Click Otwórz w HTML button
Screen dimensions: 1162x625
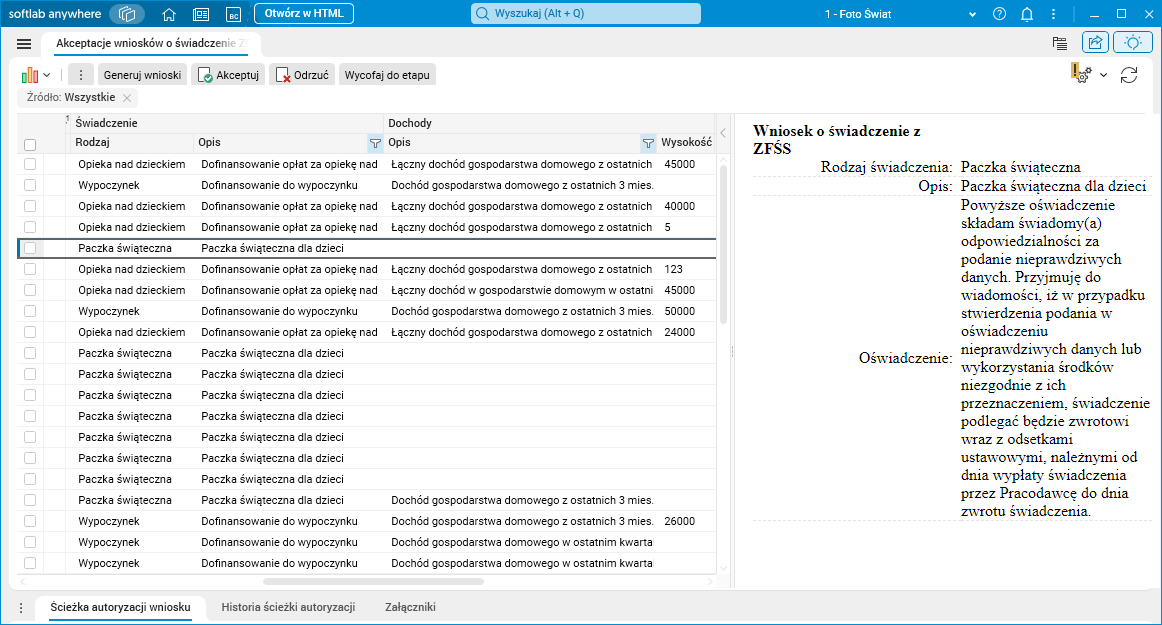tap(304, 13)
